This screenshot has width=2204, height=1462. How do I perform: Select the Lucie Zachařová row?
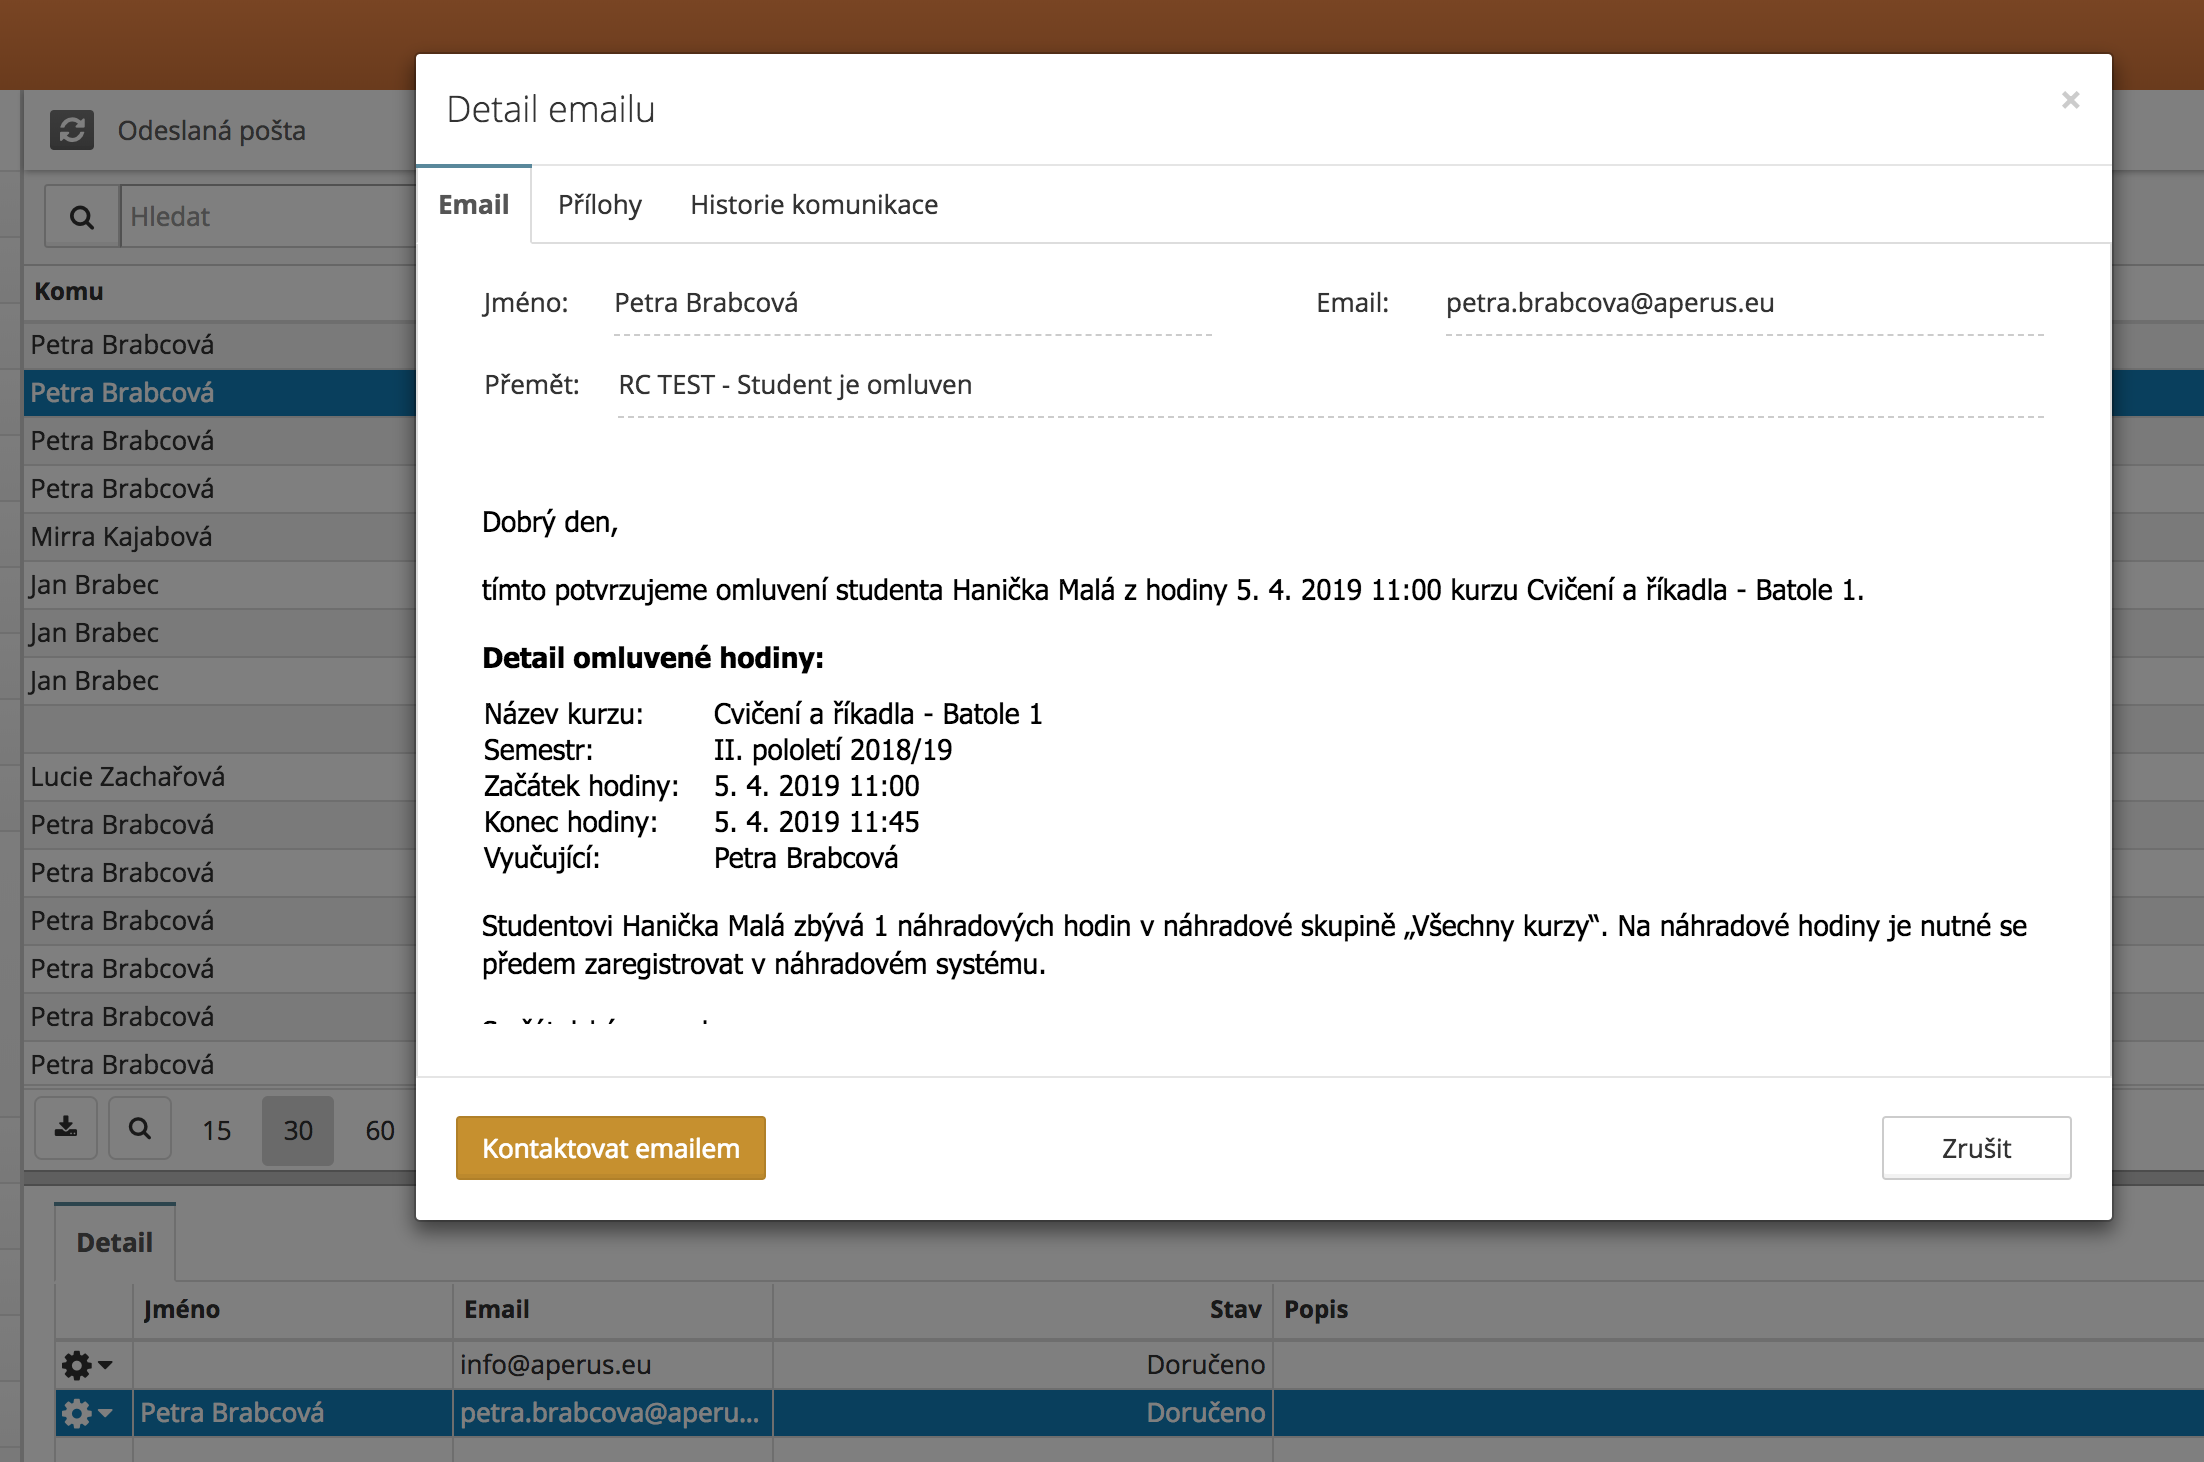tap(128, 777)
